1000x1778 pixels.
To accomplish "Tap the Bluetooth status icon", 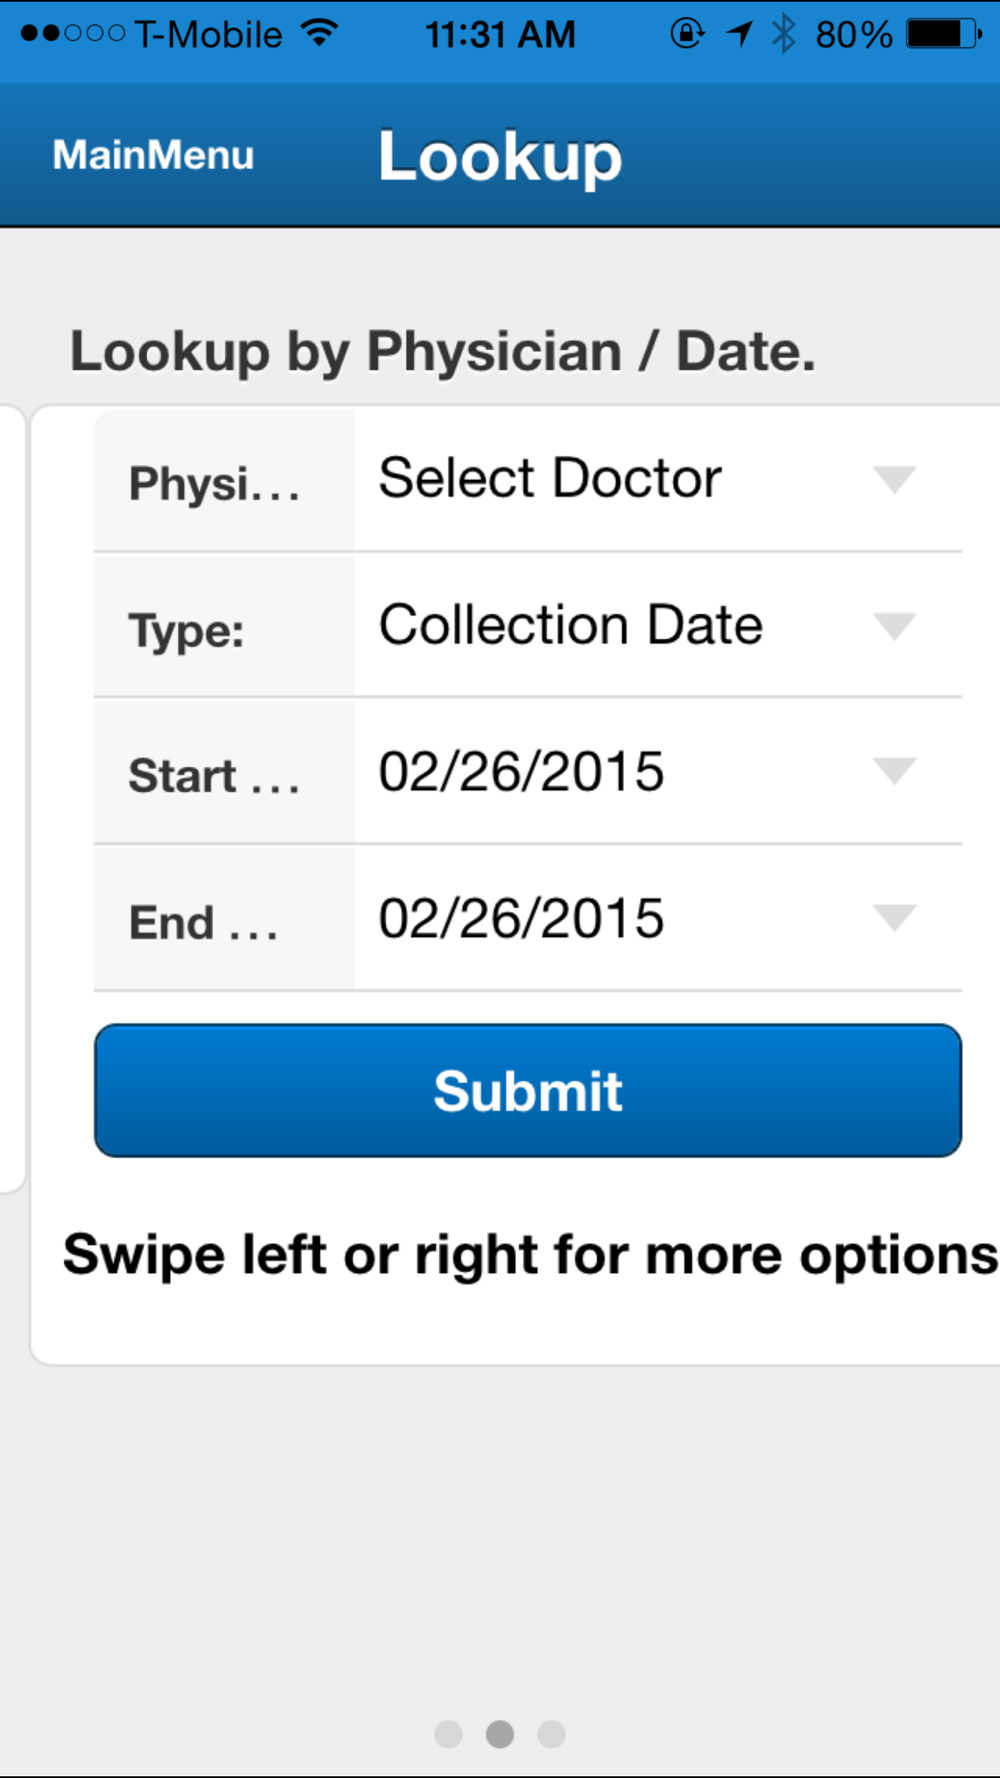I will coord(784,34).
